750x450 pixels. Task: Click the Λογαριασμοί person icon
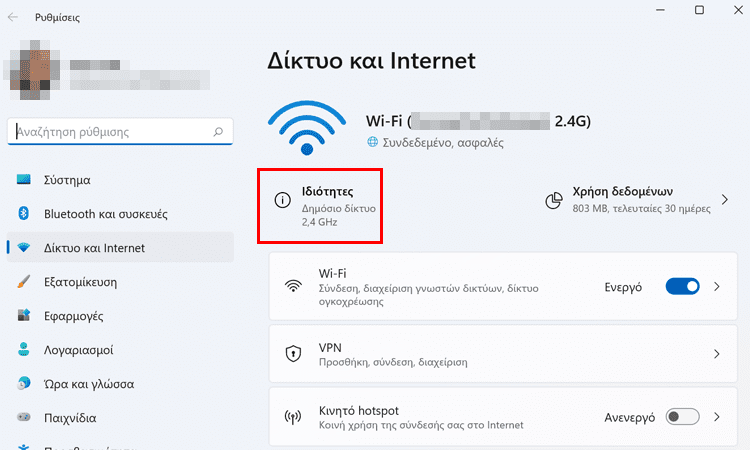[23, 350]
